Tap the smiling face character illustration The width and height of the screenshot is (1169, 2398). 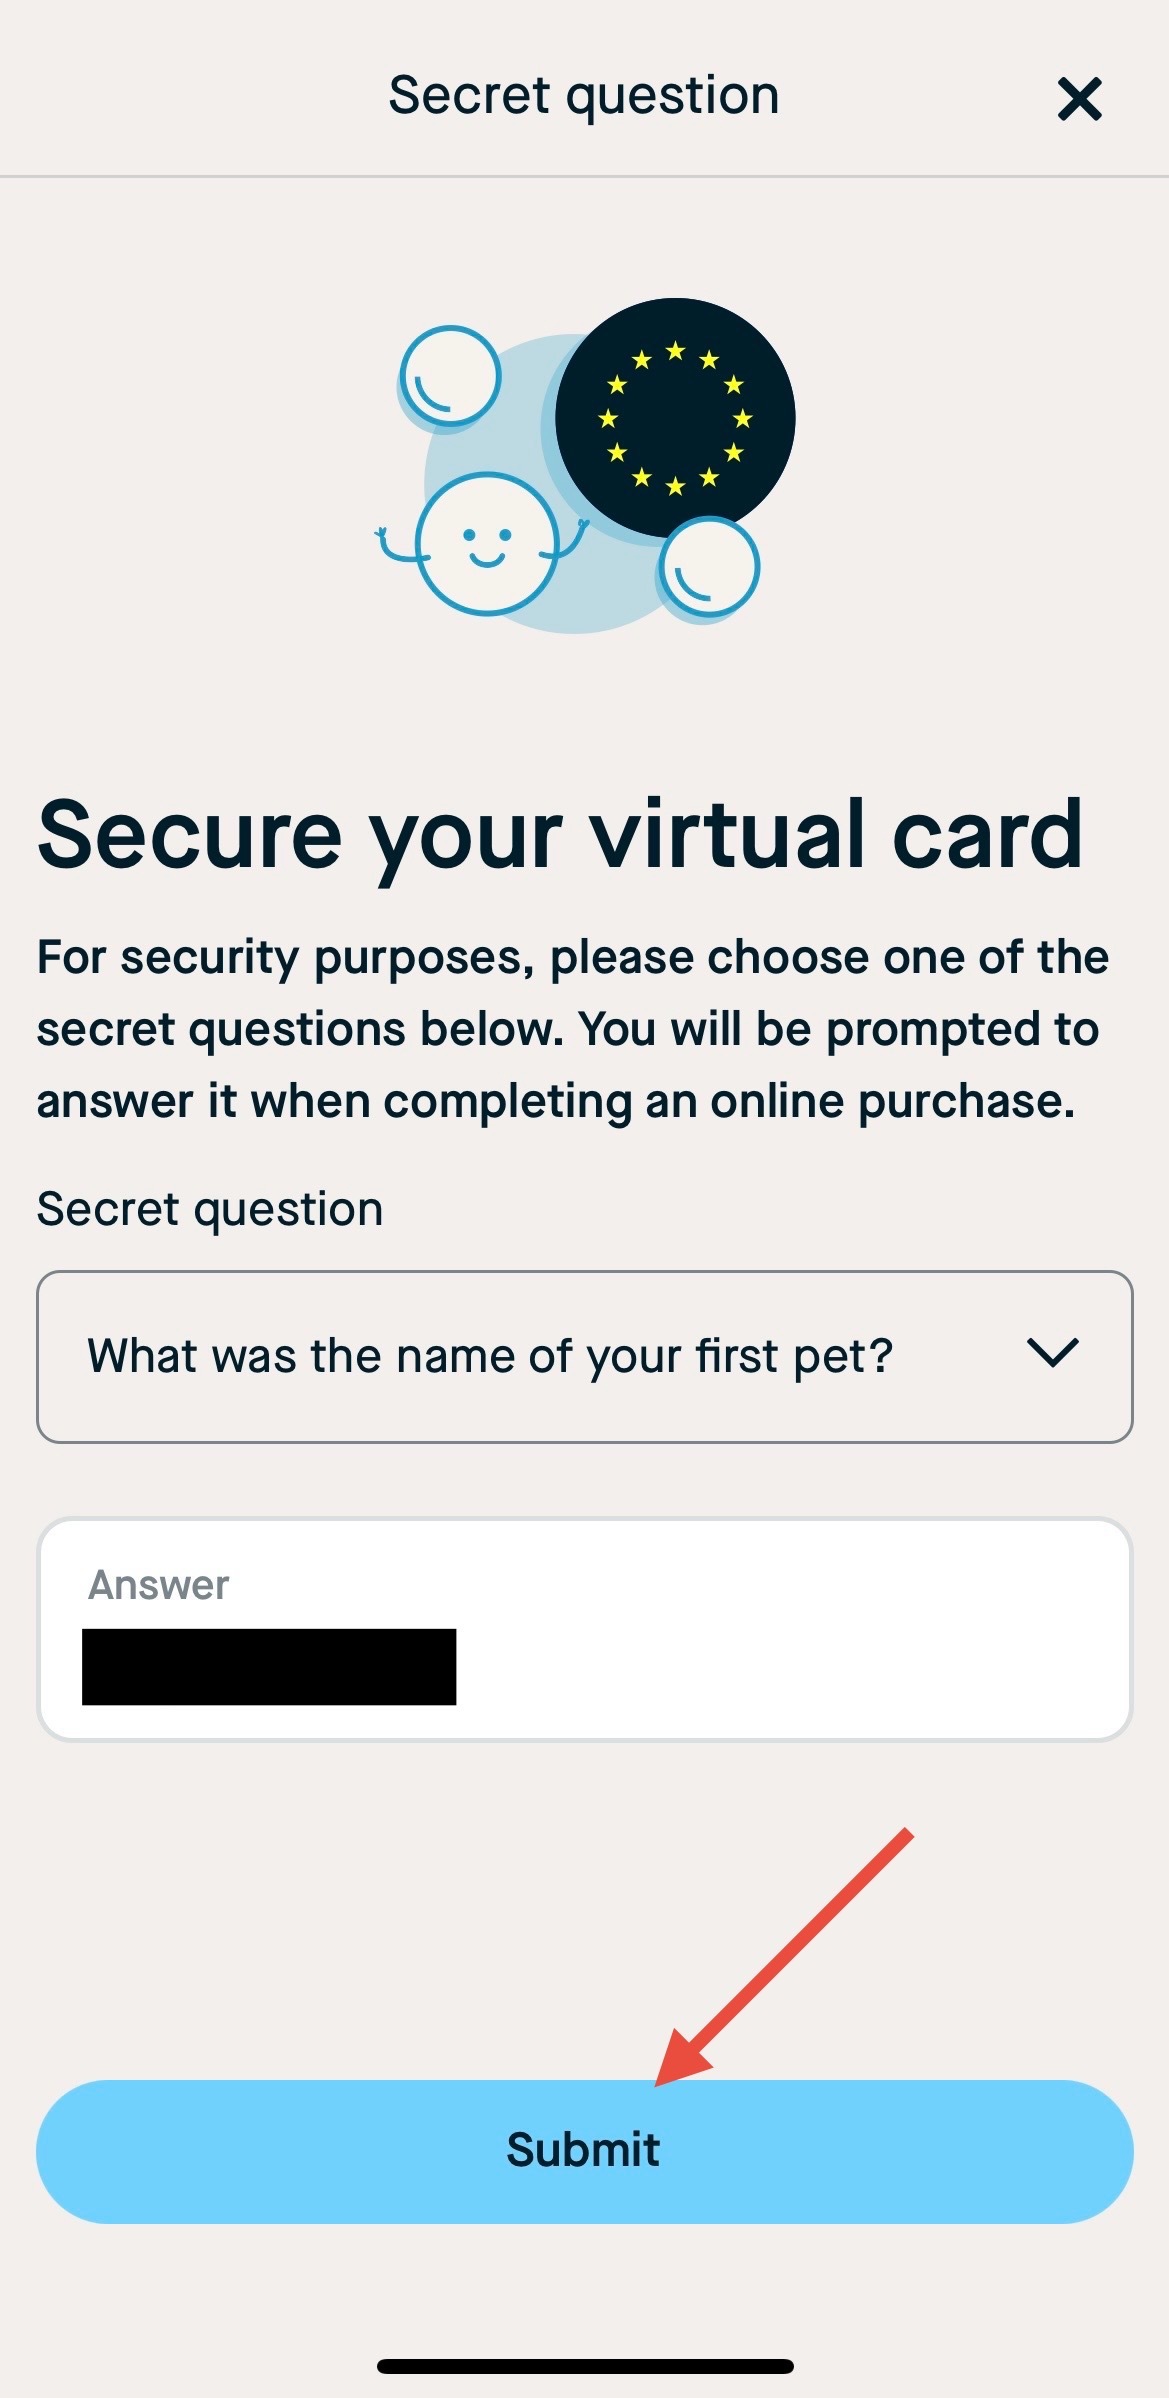[x=487, y=544]
